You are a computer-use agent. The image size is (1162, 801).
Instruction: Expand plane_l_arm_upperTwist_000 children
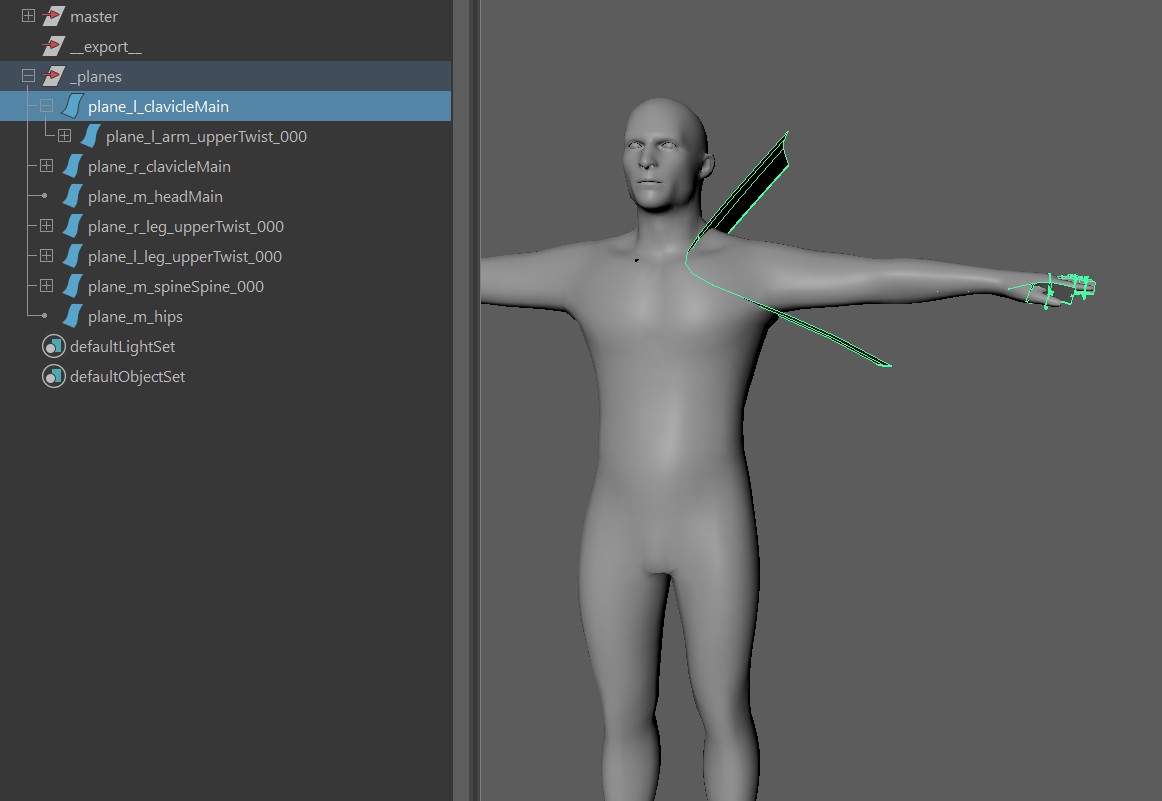pos(64,136)
